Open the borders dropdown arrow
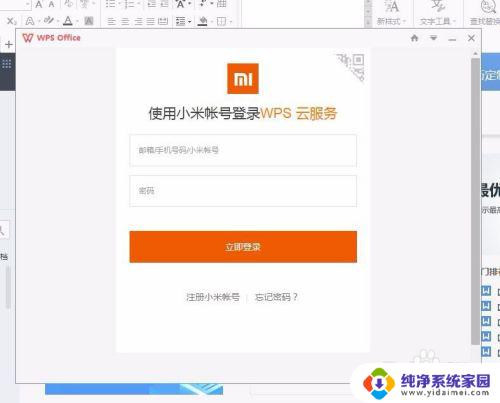The image size is (500, 403). tap(231, 22)
